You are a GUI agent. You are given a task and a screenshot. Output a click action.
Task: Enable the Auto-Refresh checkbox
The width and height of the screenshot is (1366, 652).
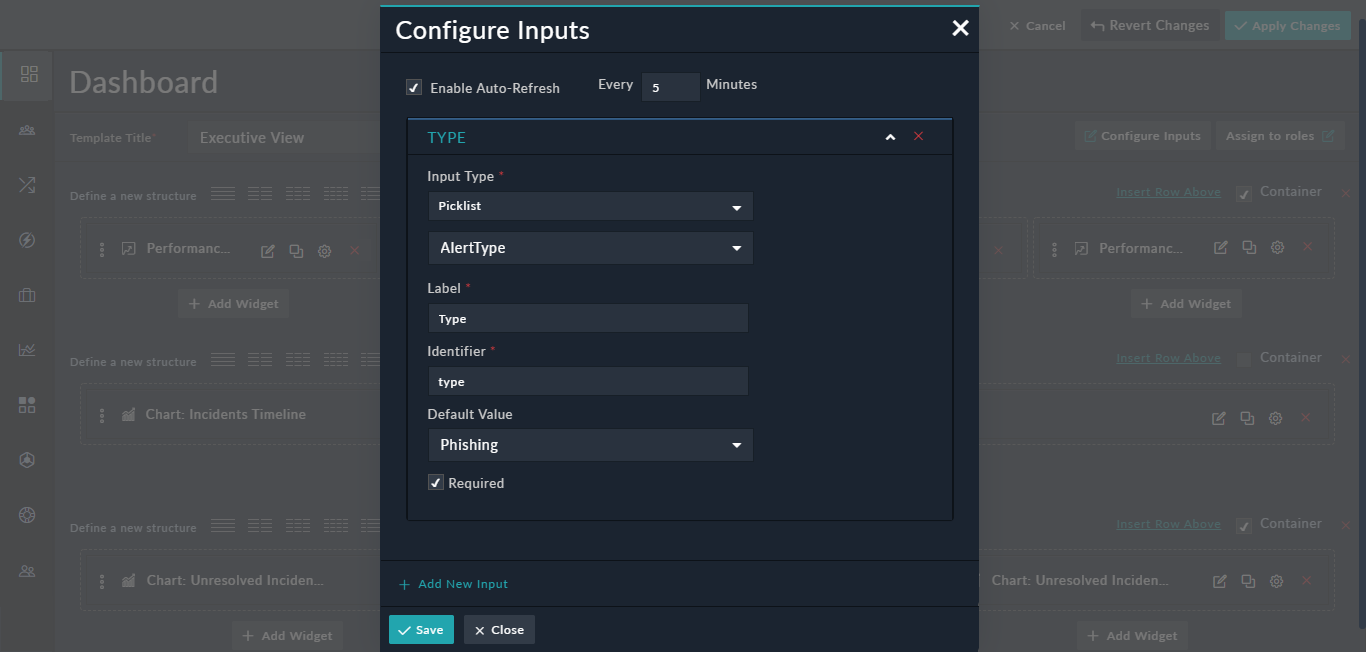(413, 87)
